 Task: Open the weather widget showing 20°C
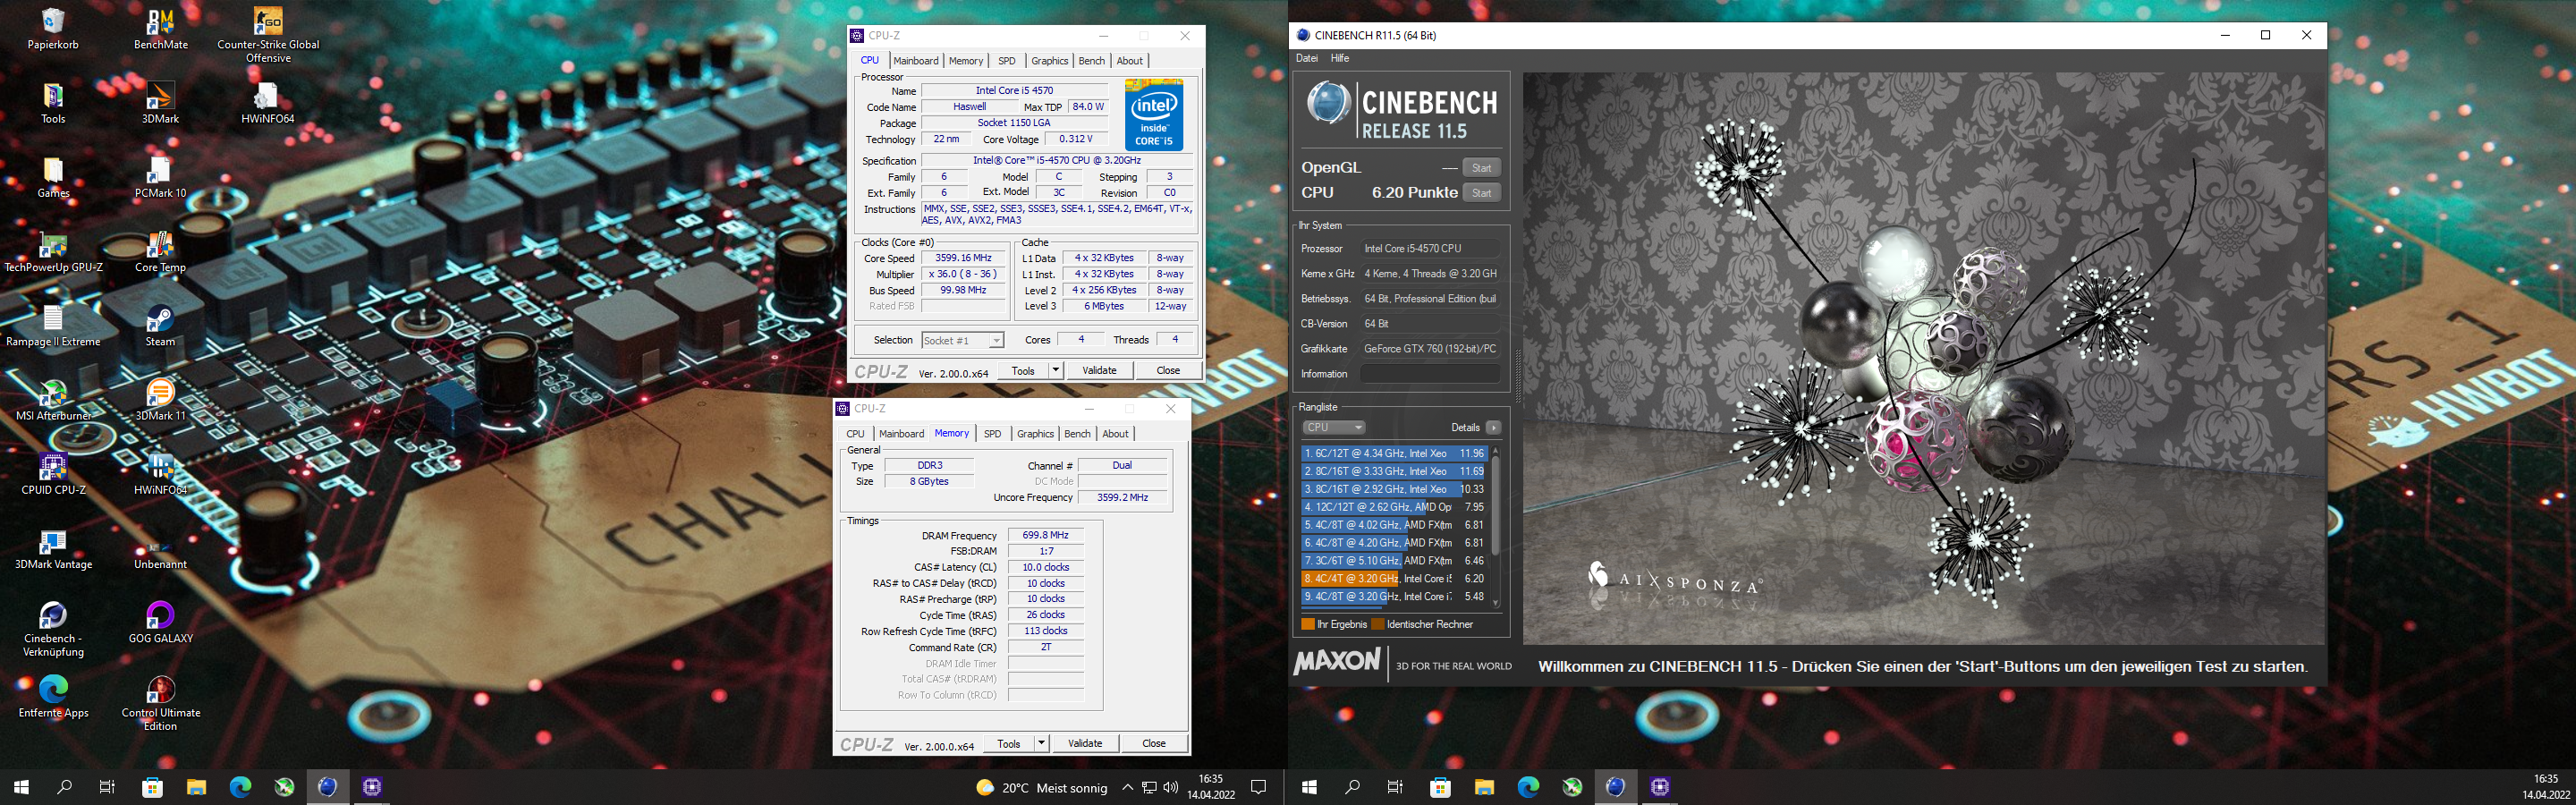coord(1041,787)
